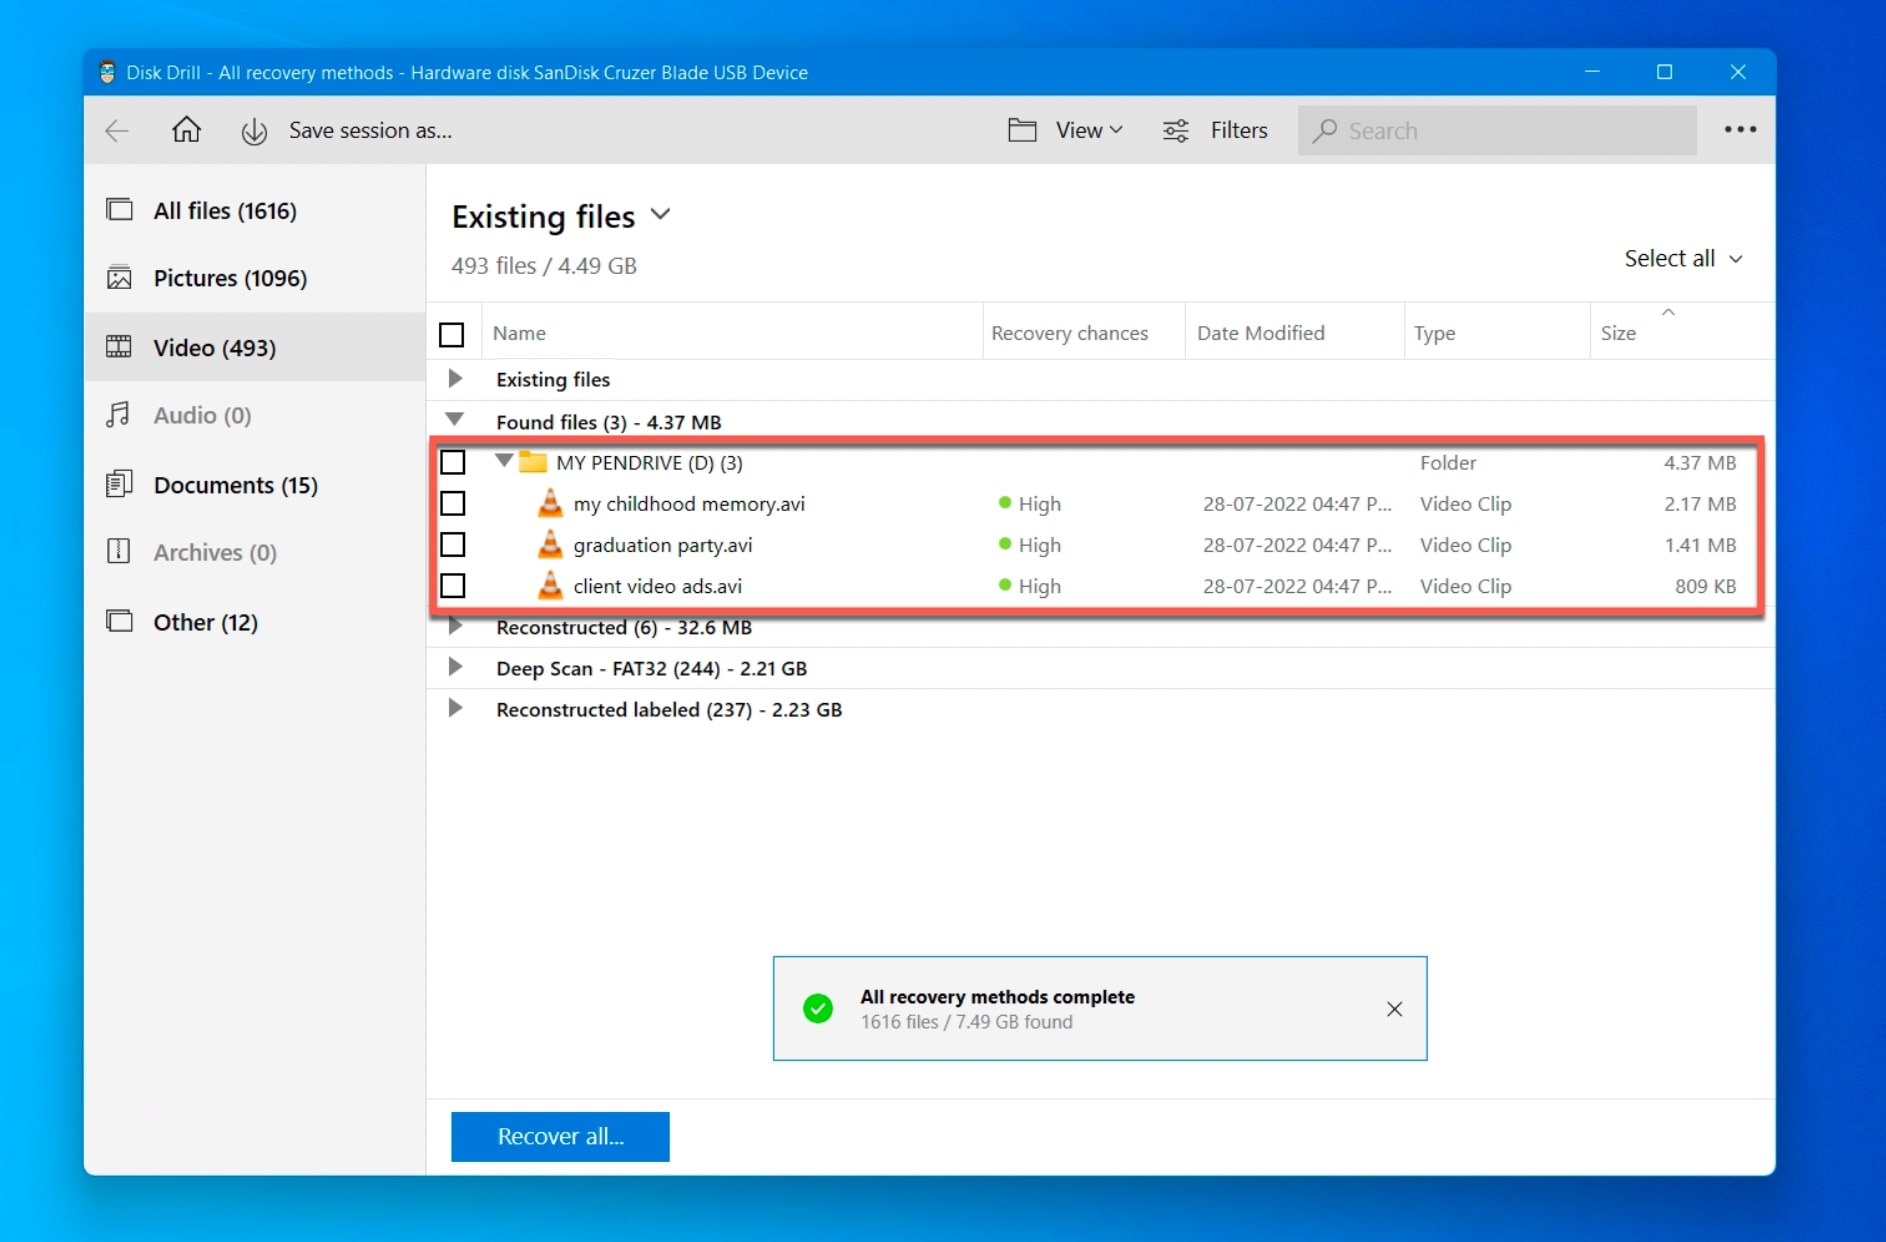The image size is (1886, 1242).
Task: Open the Home icon
Action: [186, 130]
